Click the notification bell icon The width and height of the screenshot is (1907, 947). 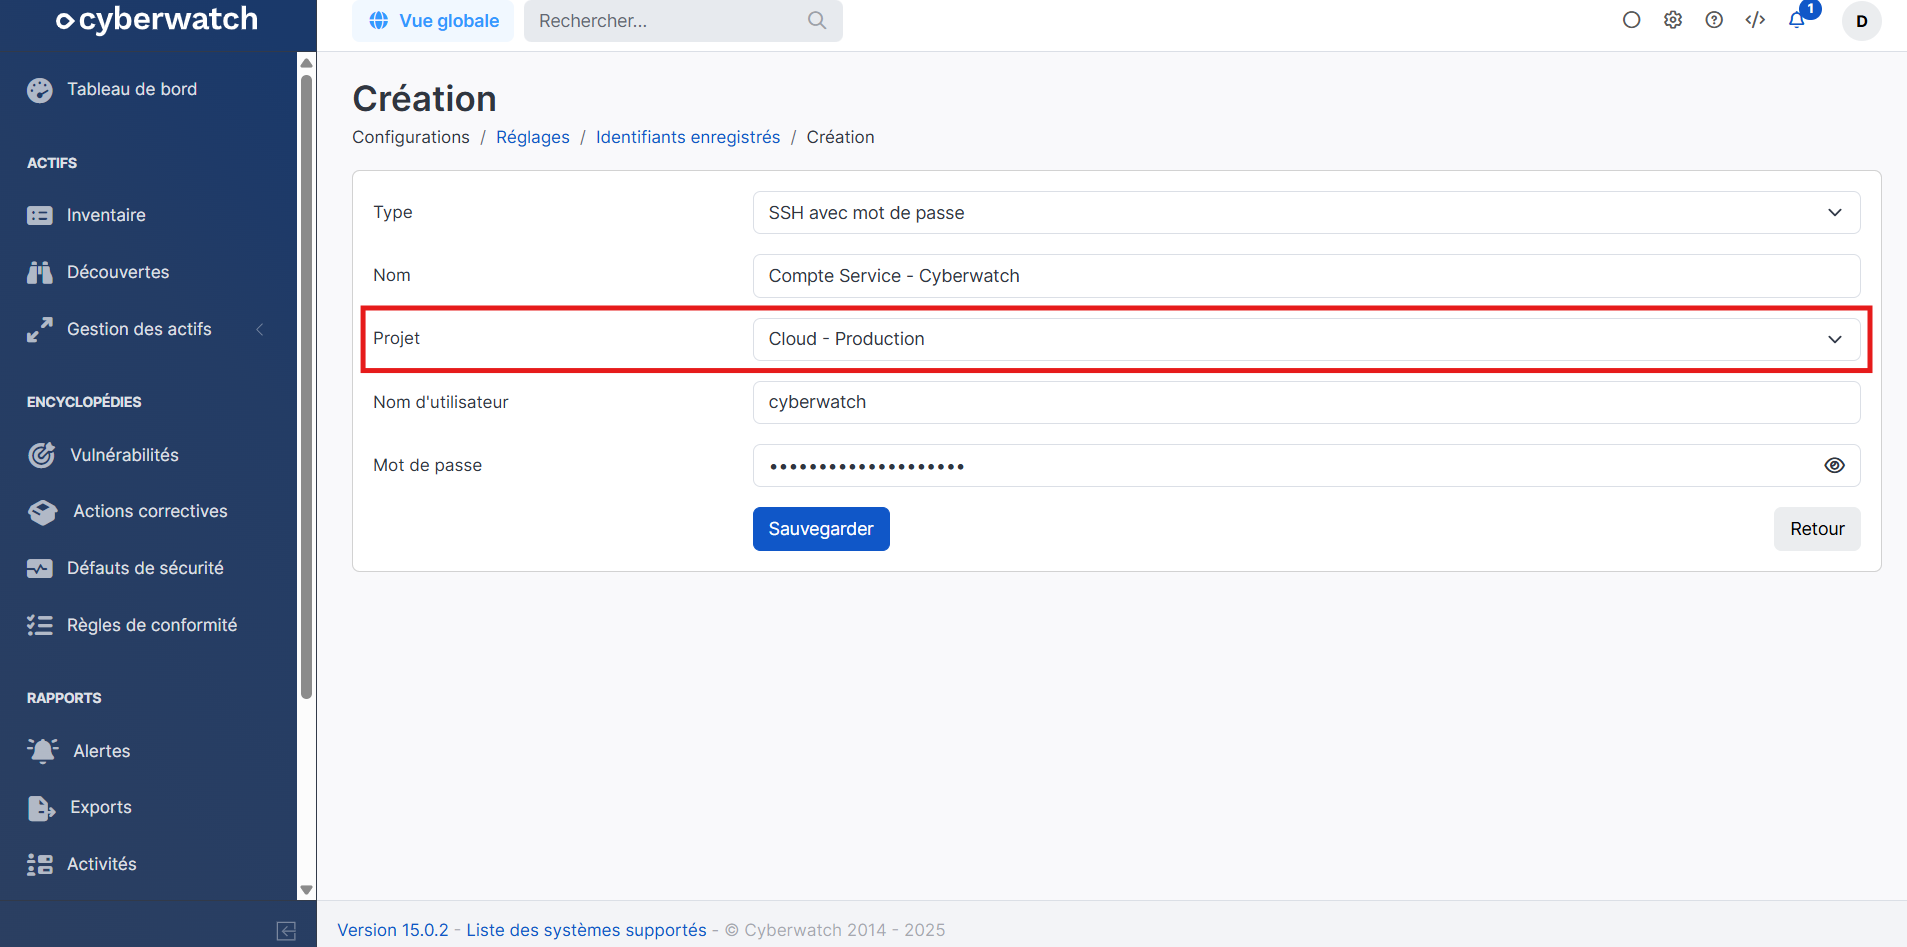click(x=1797, y=20)
